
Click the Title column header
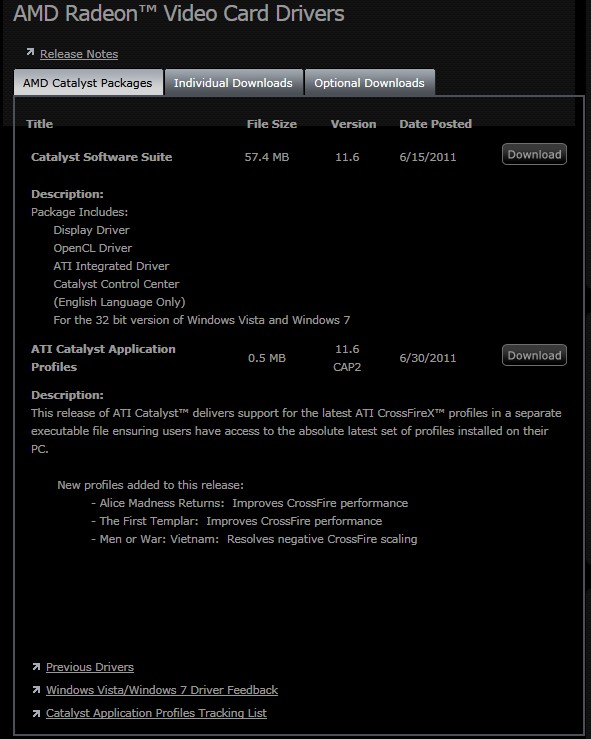[40, 124]
